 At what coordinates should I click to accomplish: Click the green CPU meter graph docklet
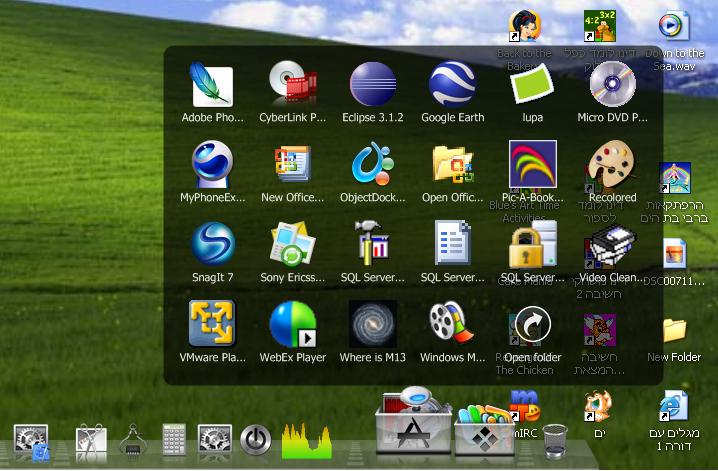306,441
